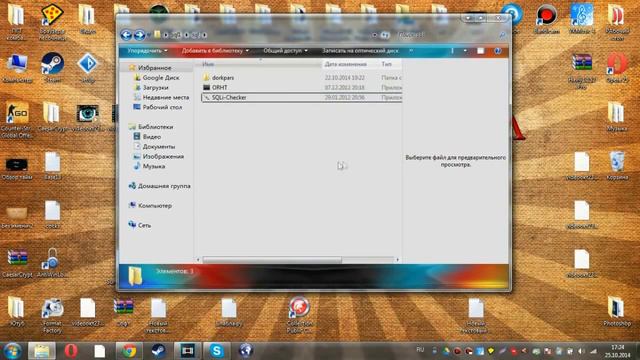The image size is (640, 360).
Task: Select Избранное in navigation pane
Action: [x=154, y=68]
